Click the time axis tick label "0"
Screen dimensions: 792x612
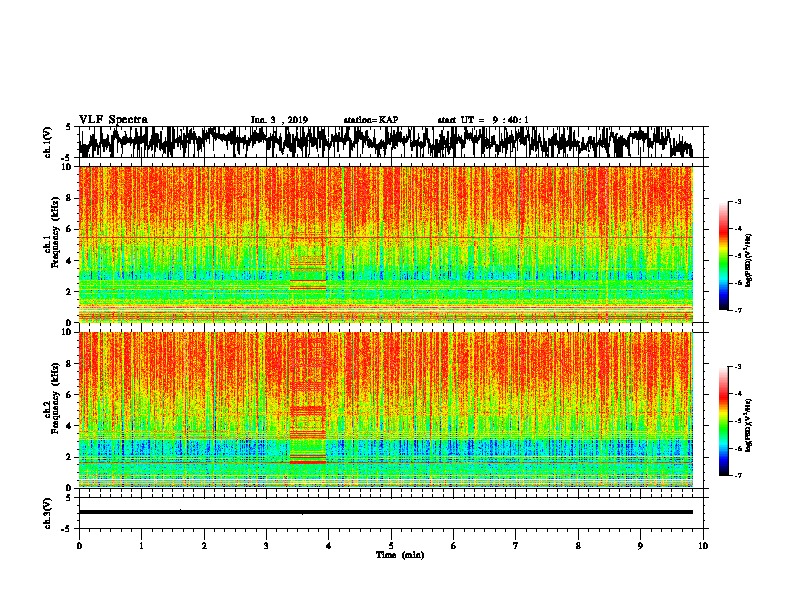coord(79,545)
